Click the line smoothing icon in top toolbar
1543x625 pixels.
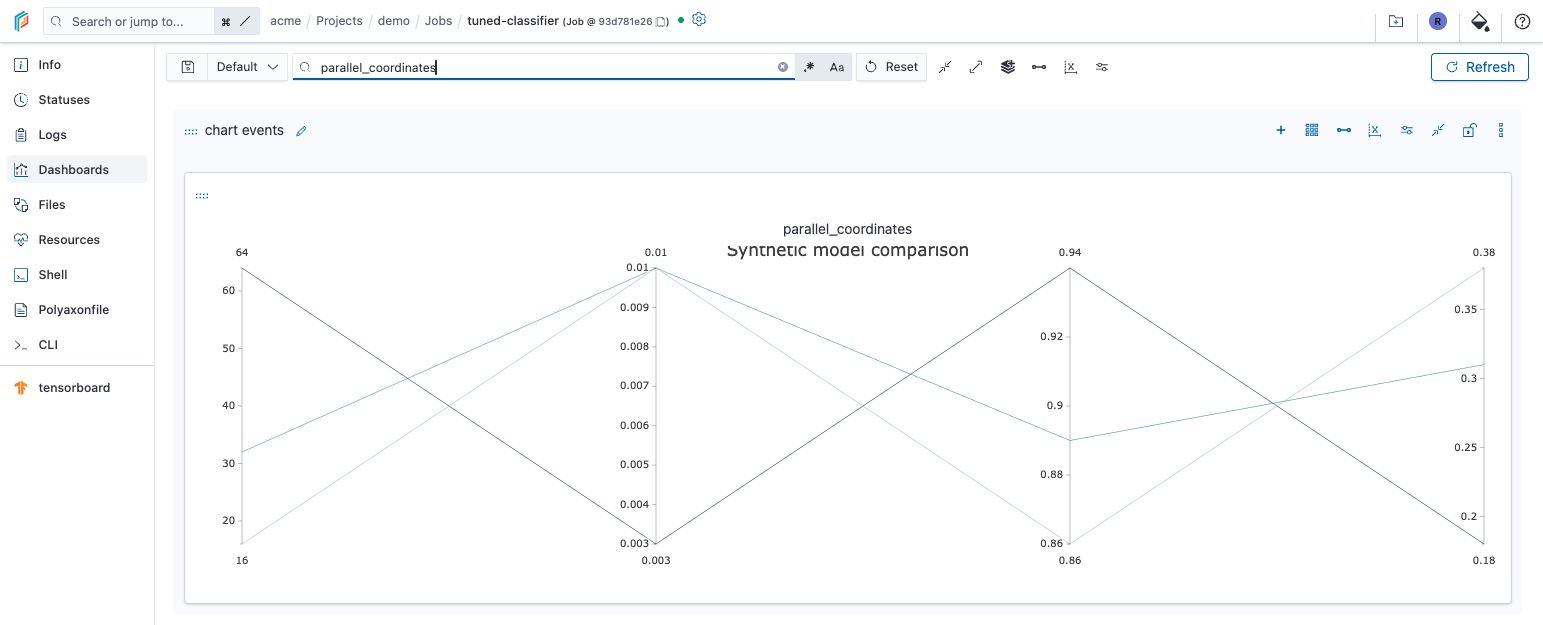pos(1039,67)
